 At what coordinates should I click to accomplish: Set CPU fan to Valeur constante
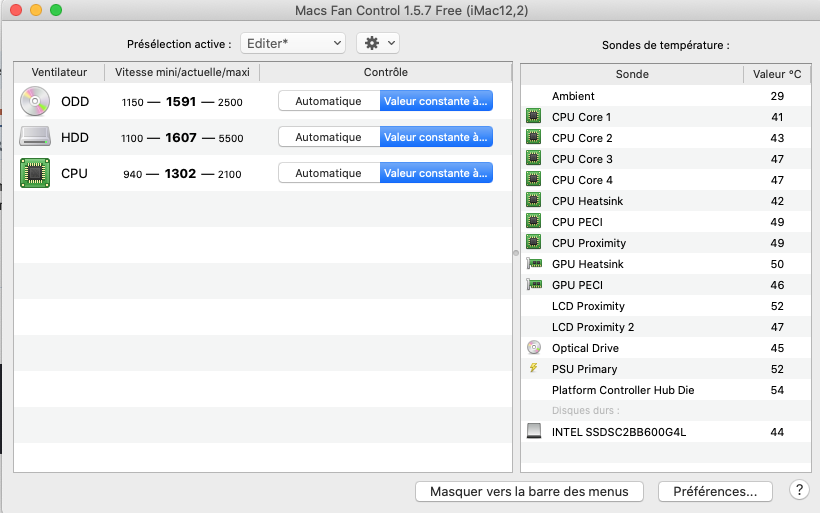[x=436, y=173]
